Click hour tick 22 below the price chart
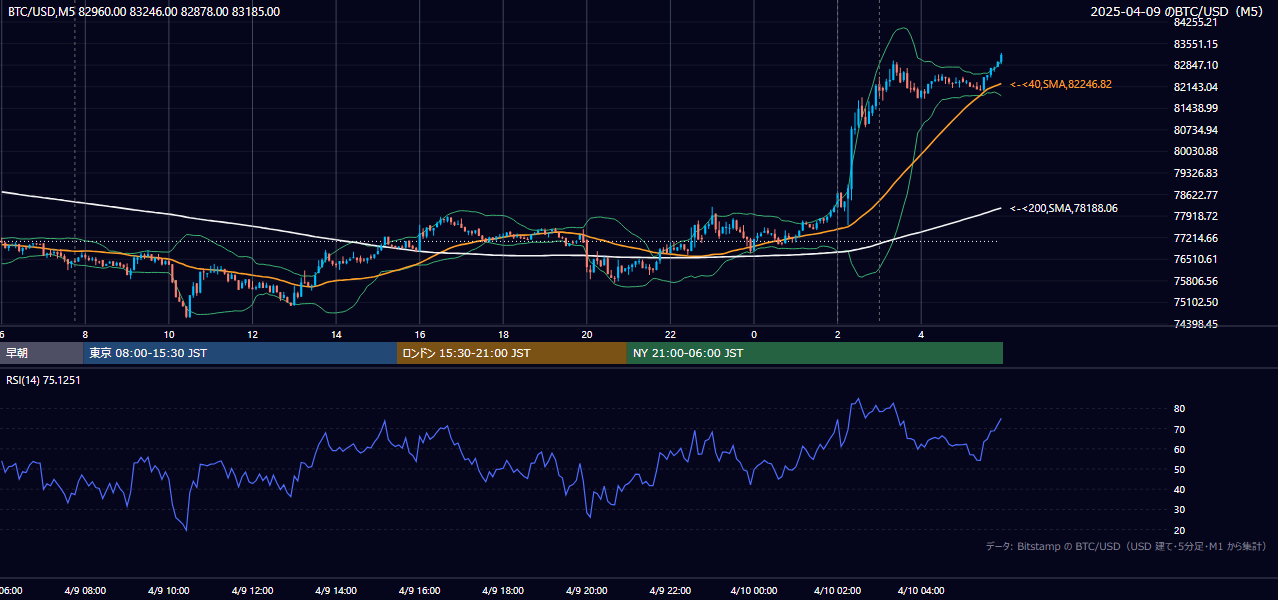Image resolution: width=1278 pixels, height=600 pixels. [x=670, y=334]
